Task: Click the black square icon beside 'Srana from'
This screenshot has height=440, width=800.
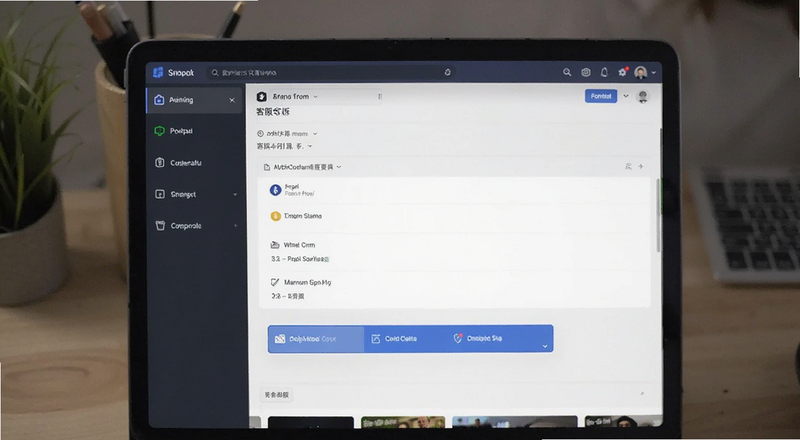Action: 262,96
